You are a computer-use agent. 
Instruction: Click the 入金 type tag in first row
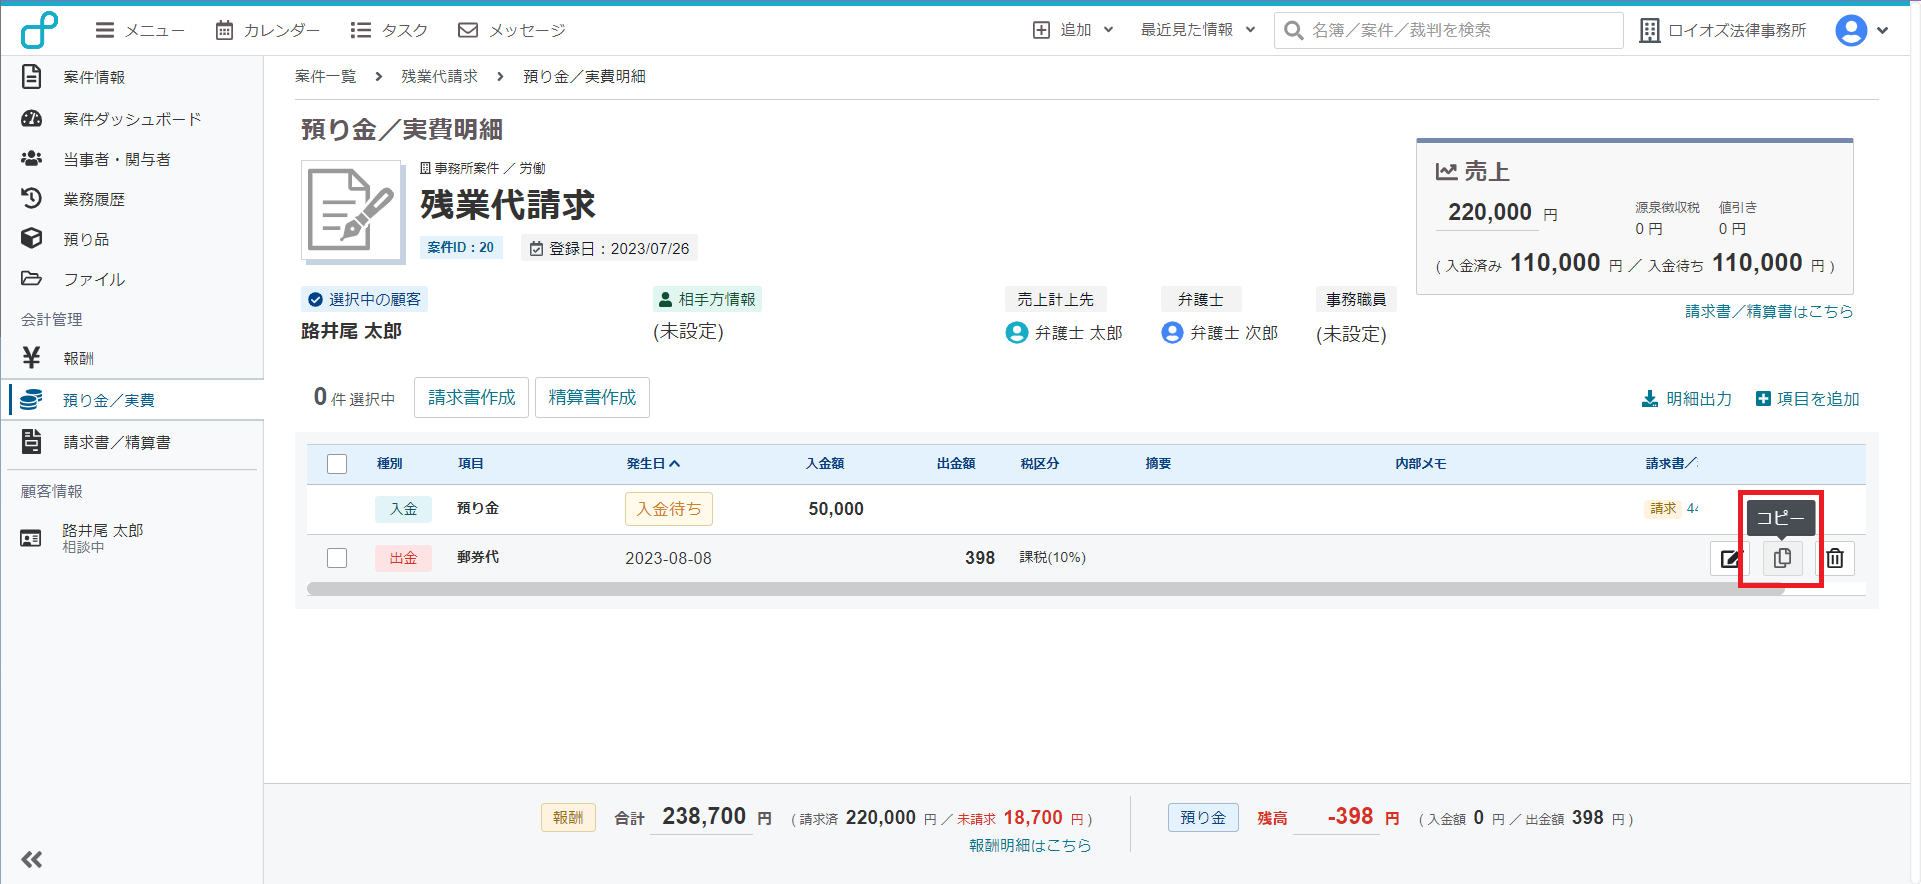(x=404, y=509)
